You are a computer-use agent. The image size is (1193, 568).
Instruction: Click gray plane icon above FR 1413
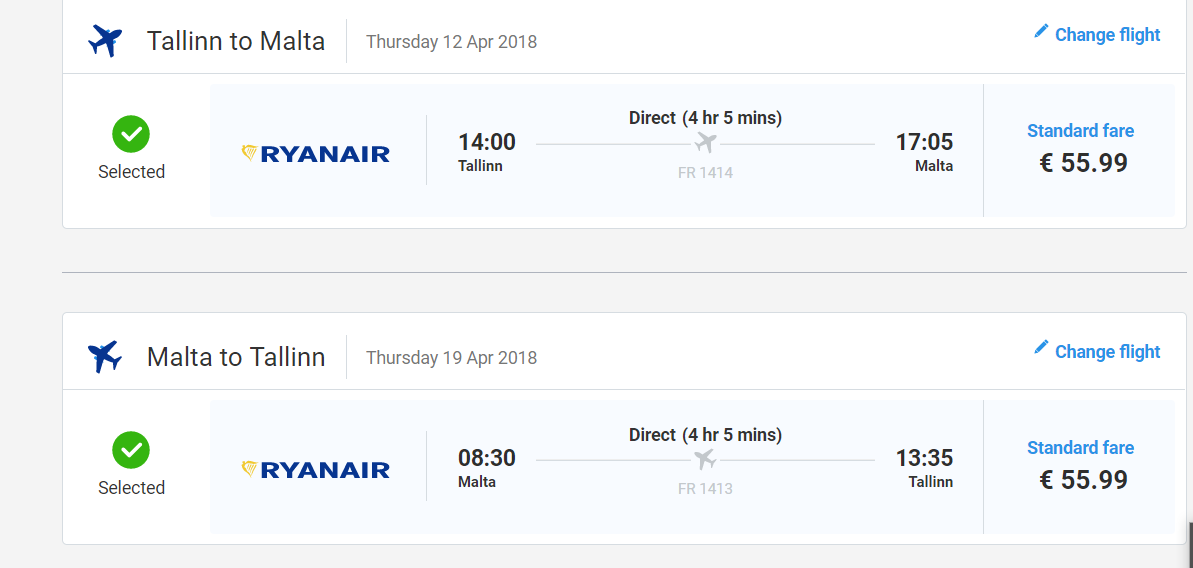click(x=705, y=459)
